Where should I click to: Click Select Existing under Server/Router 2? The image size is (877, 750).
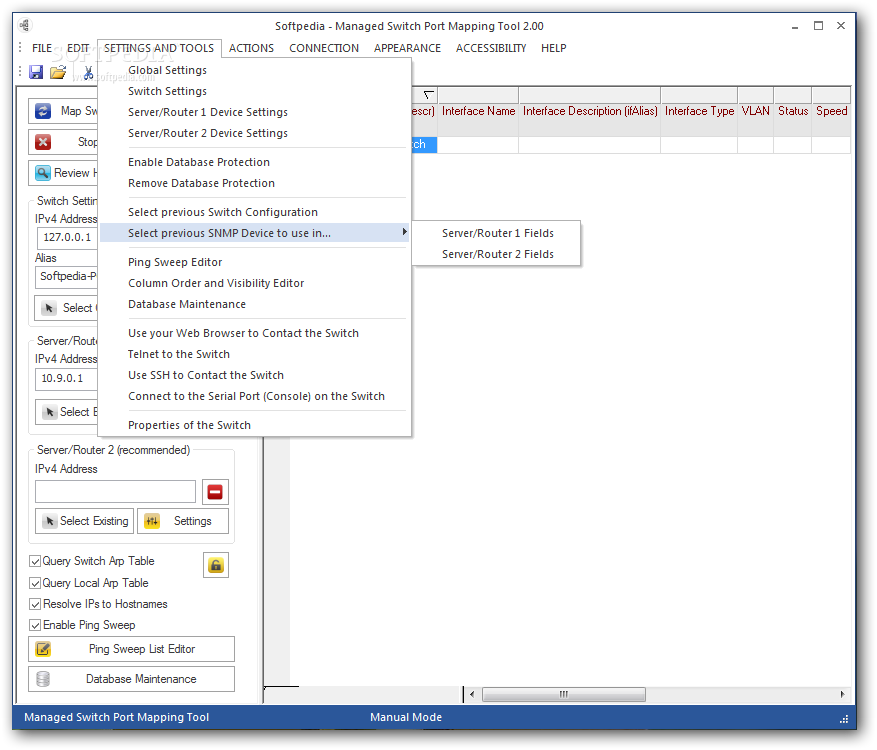coord(84,521)
